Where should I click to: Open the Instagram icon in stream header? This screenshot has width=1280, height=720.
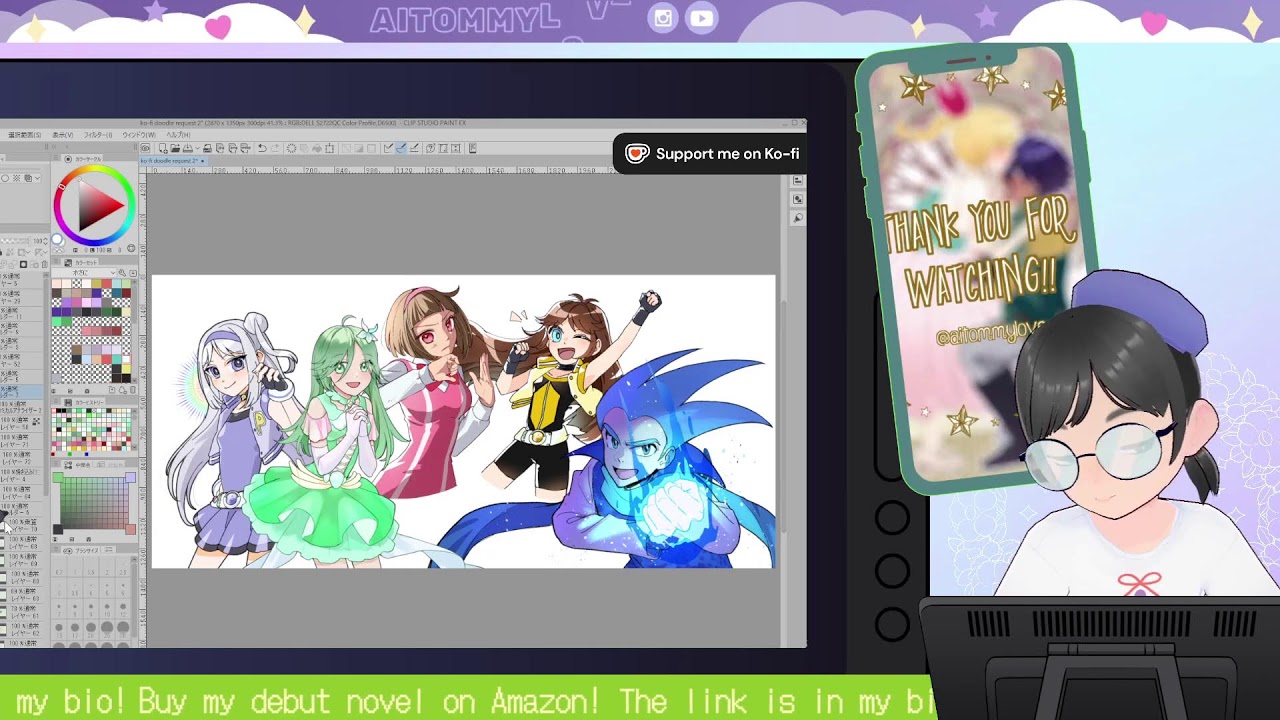pyautogui.click(x=662, y=18)
